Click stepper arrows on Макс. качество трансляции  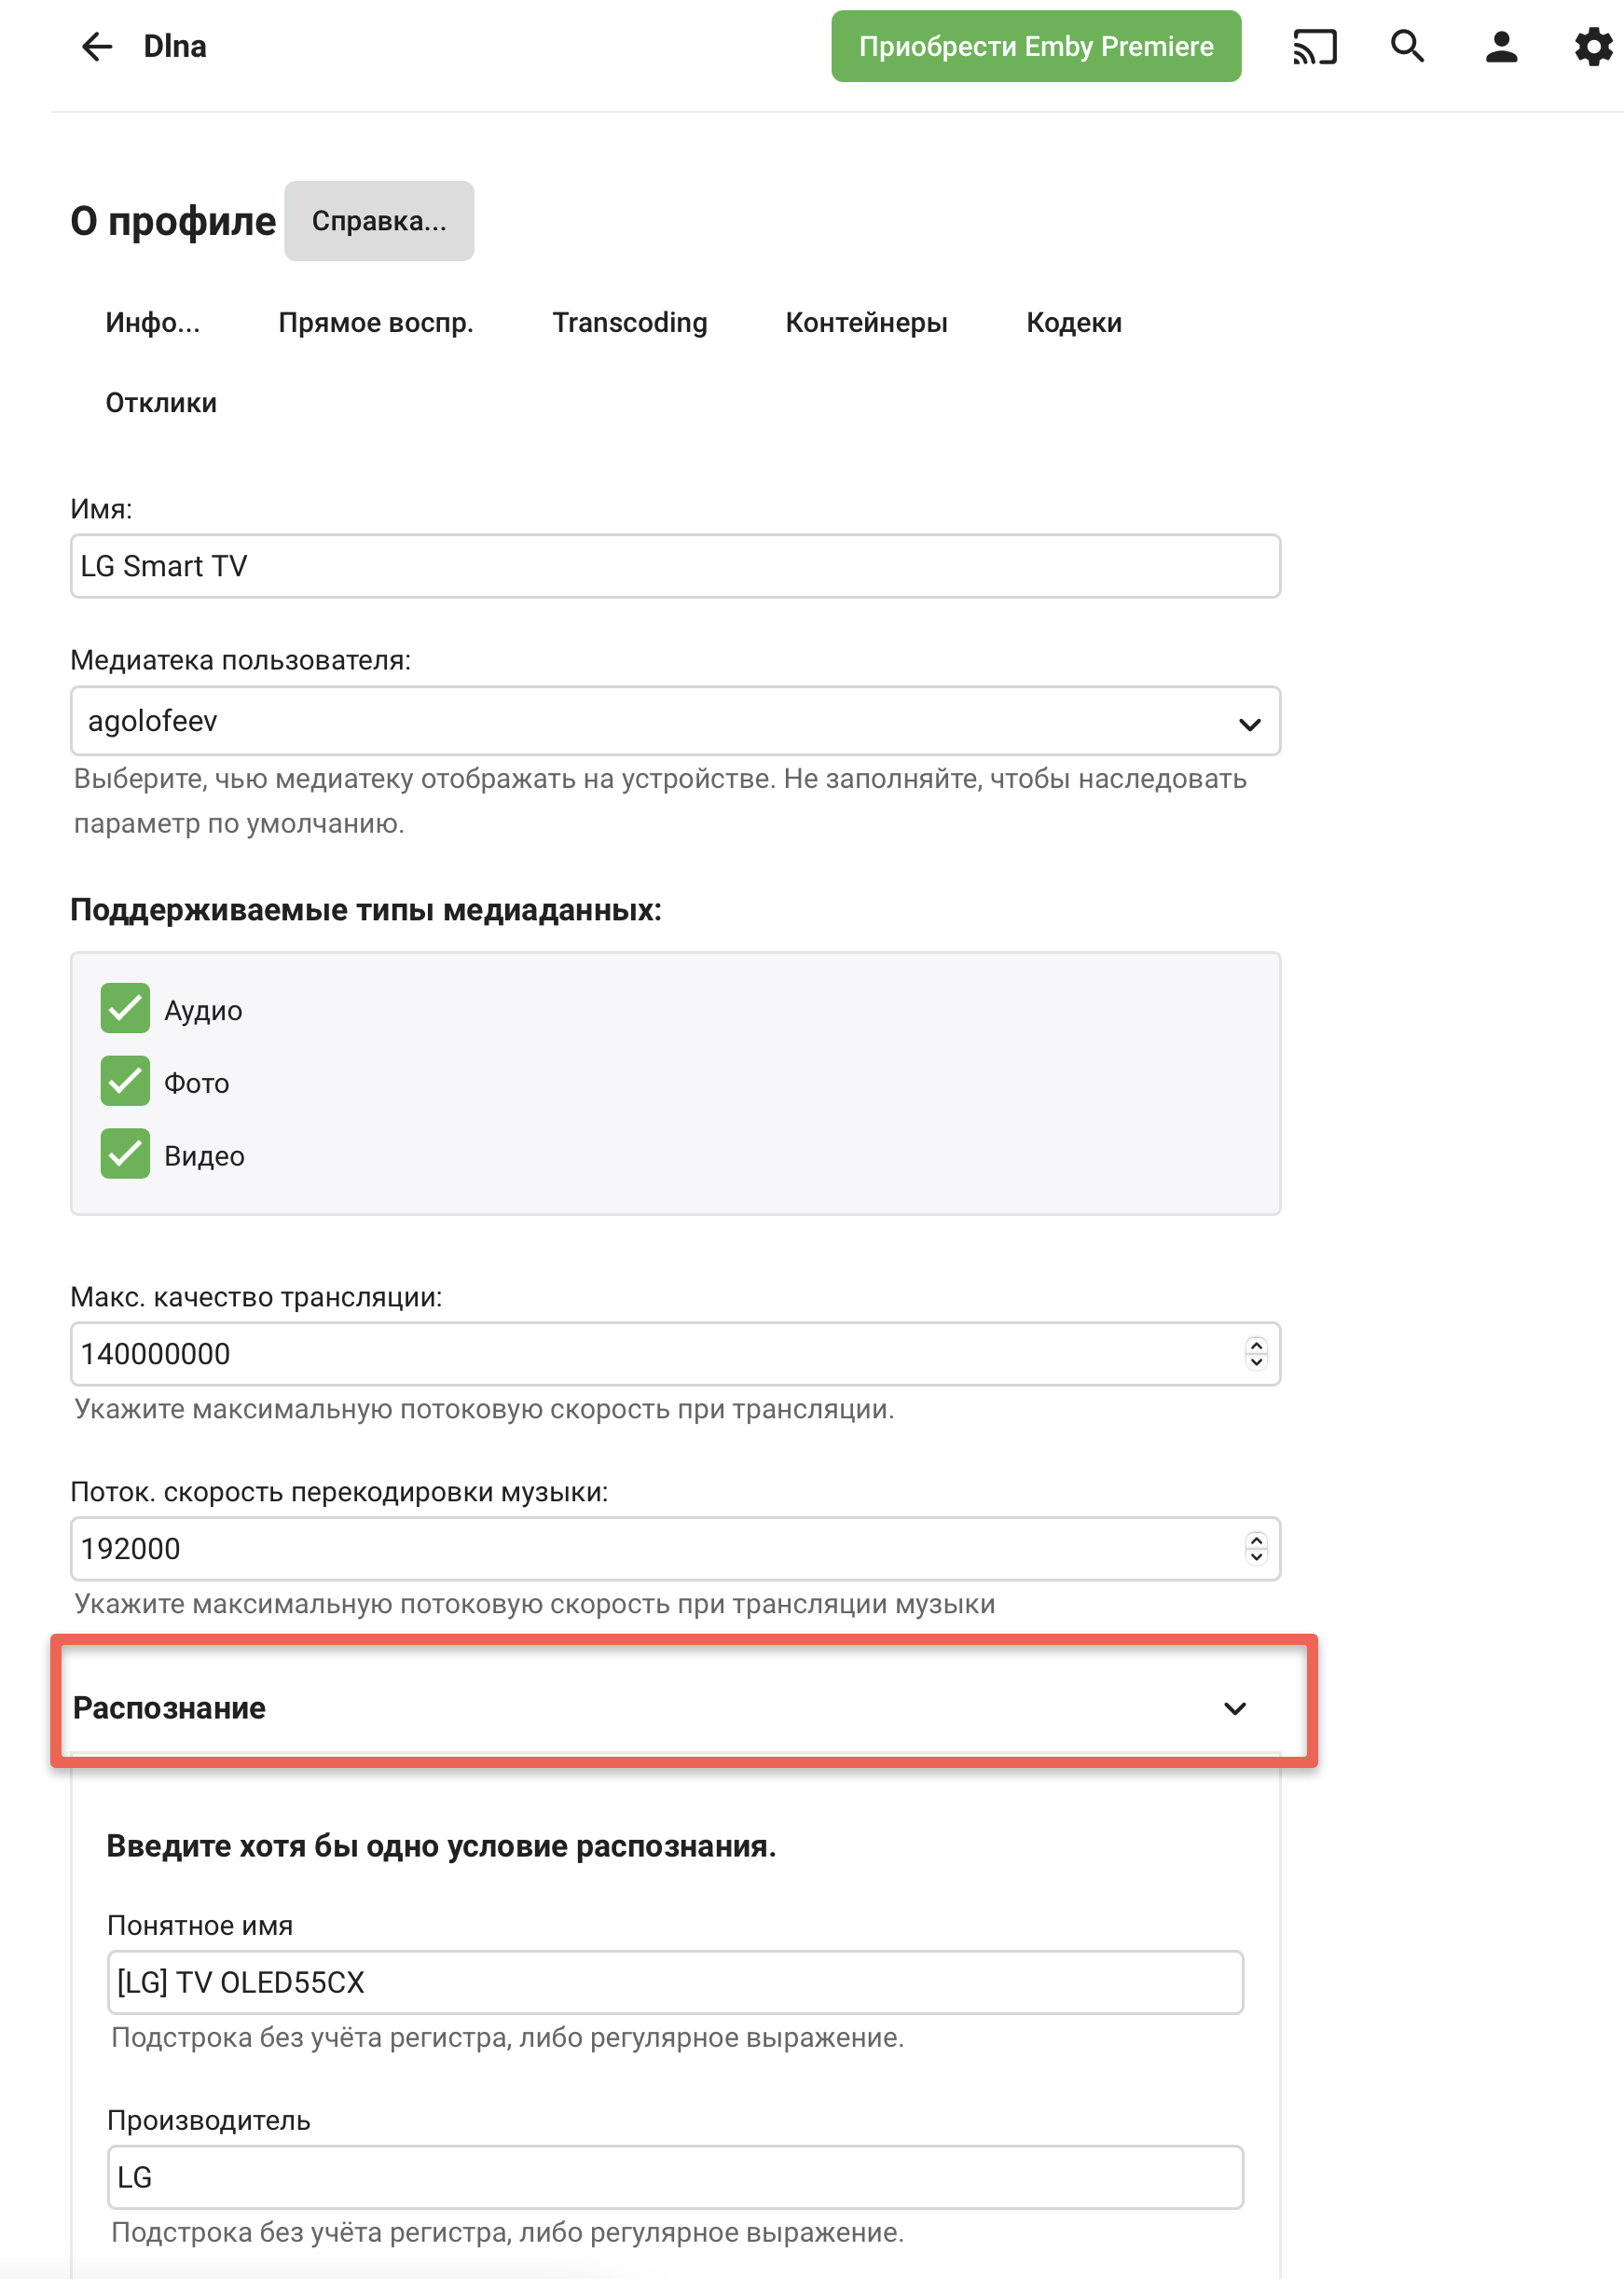(1256, 1353)
